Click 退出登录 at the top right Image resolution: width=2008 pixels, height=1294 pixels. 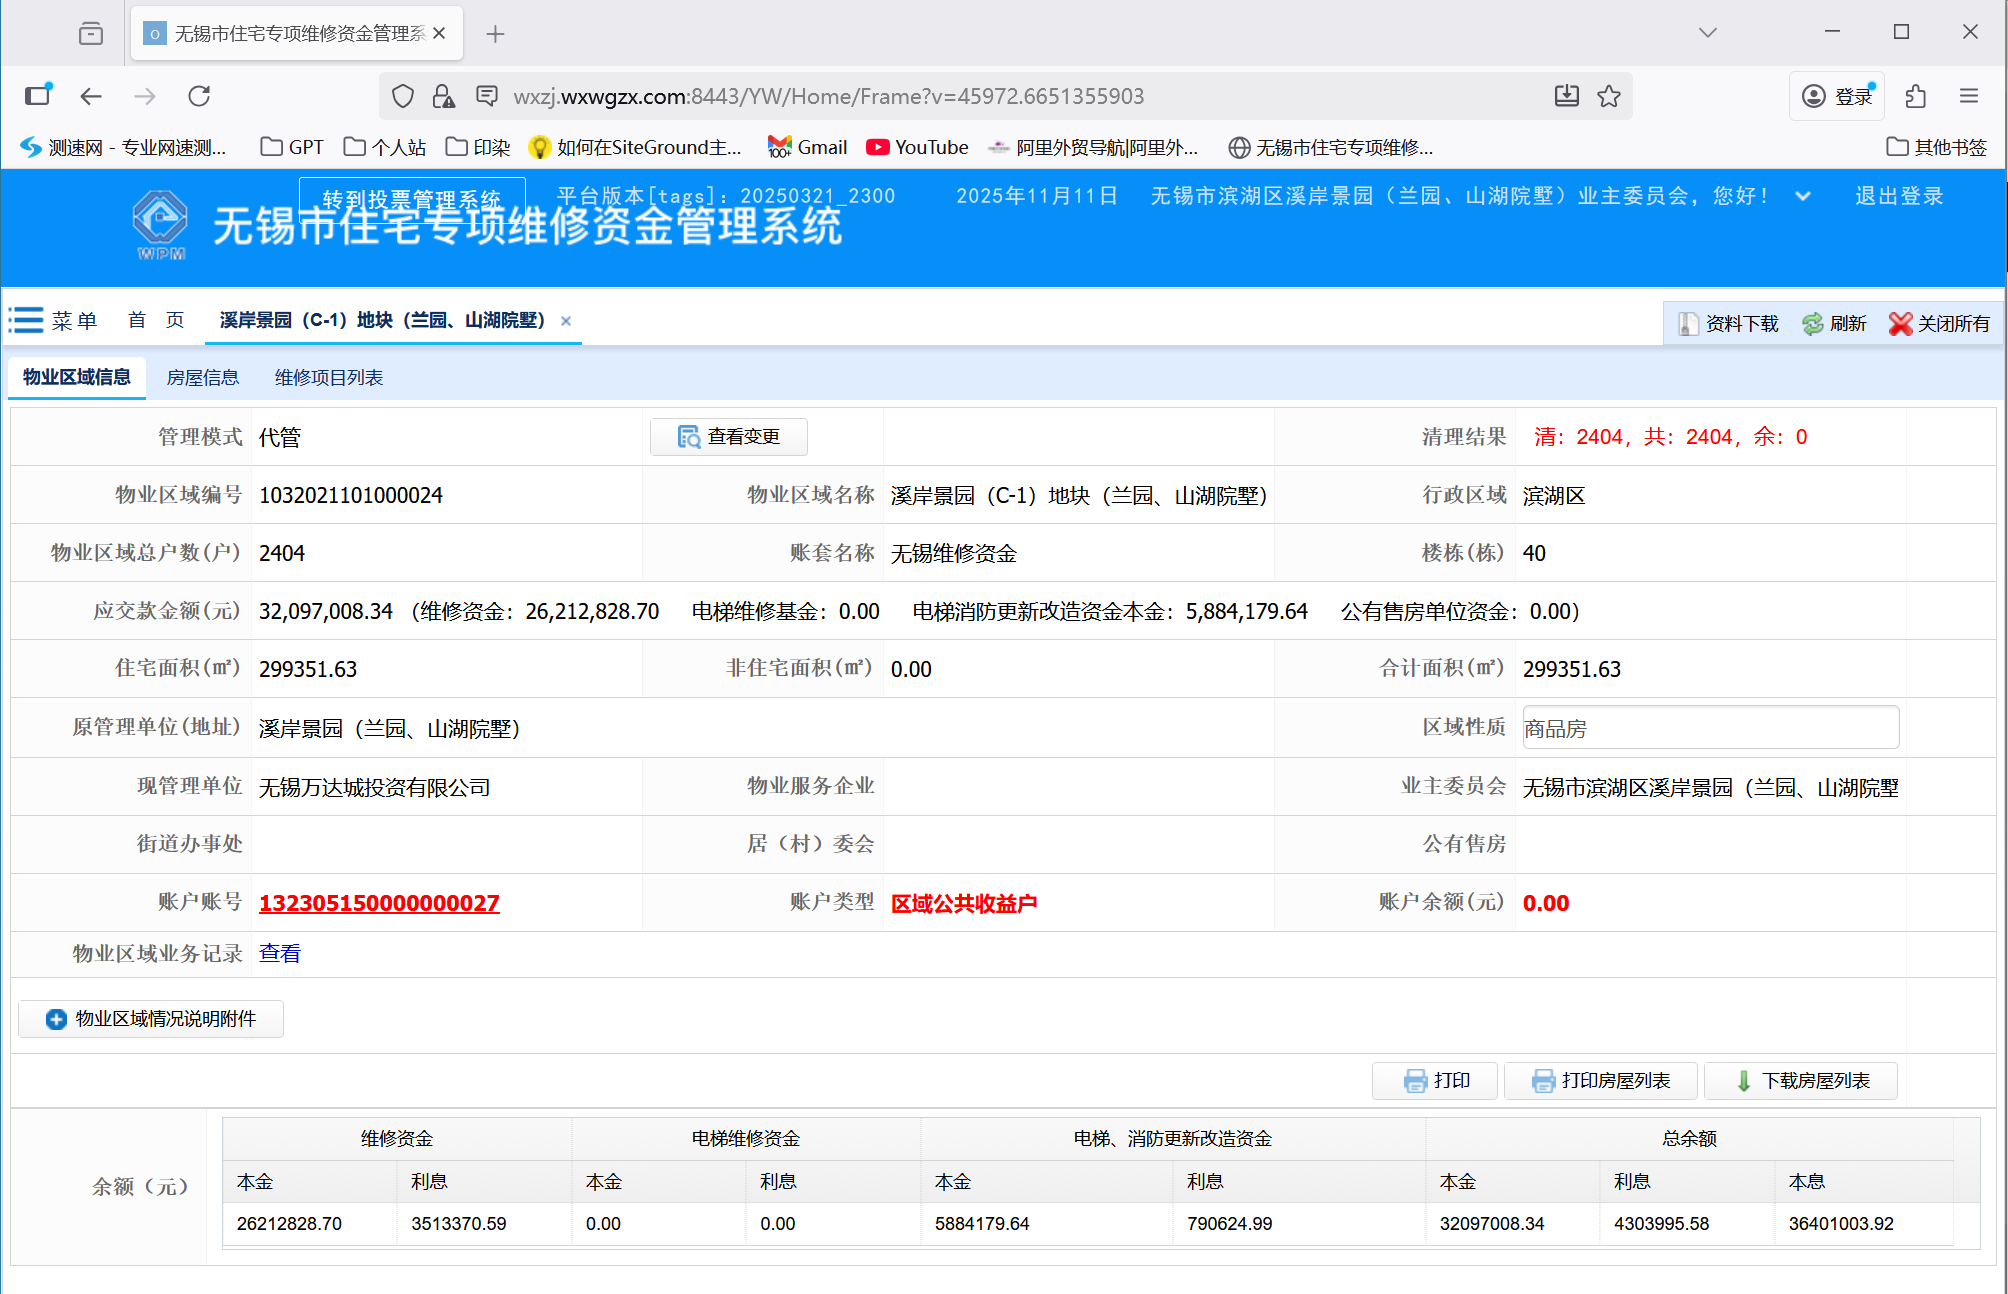(1898, 196)
